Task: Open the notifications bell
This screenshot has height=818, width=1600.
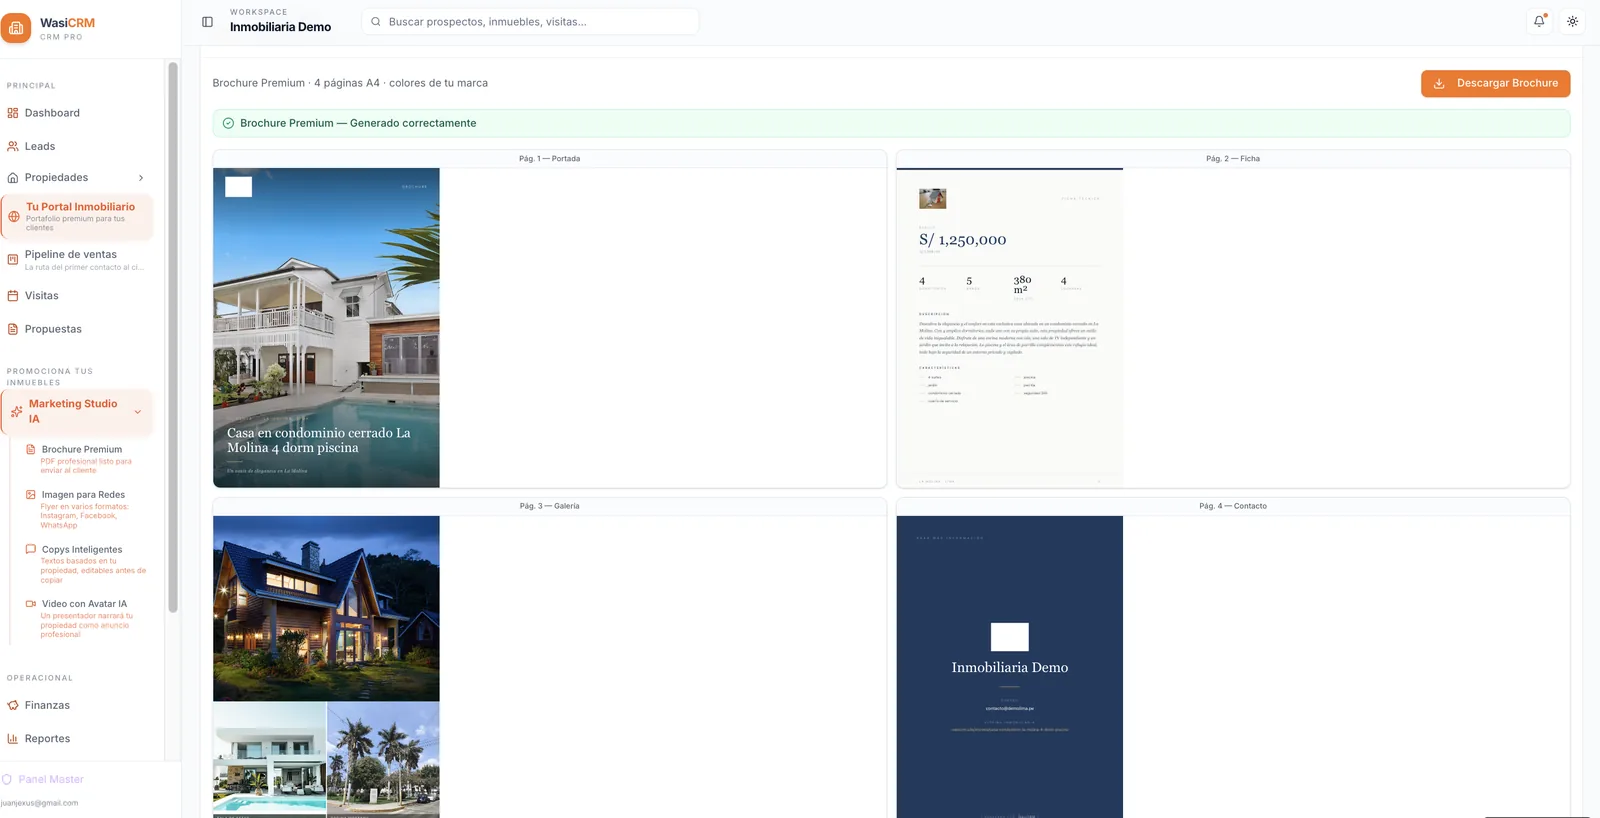Action: pyautogui.click(x=1539, y=21)
